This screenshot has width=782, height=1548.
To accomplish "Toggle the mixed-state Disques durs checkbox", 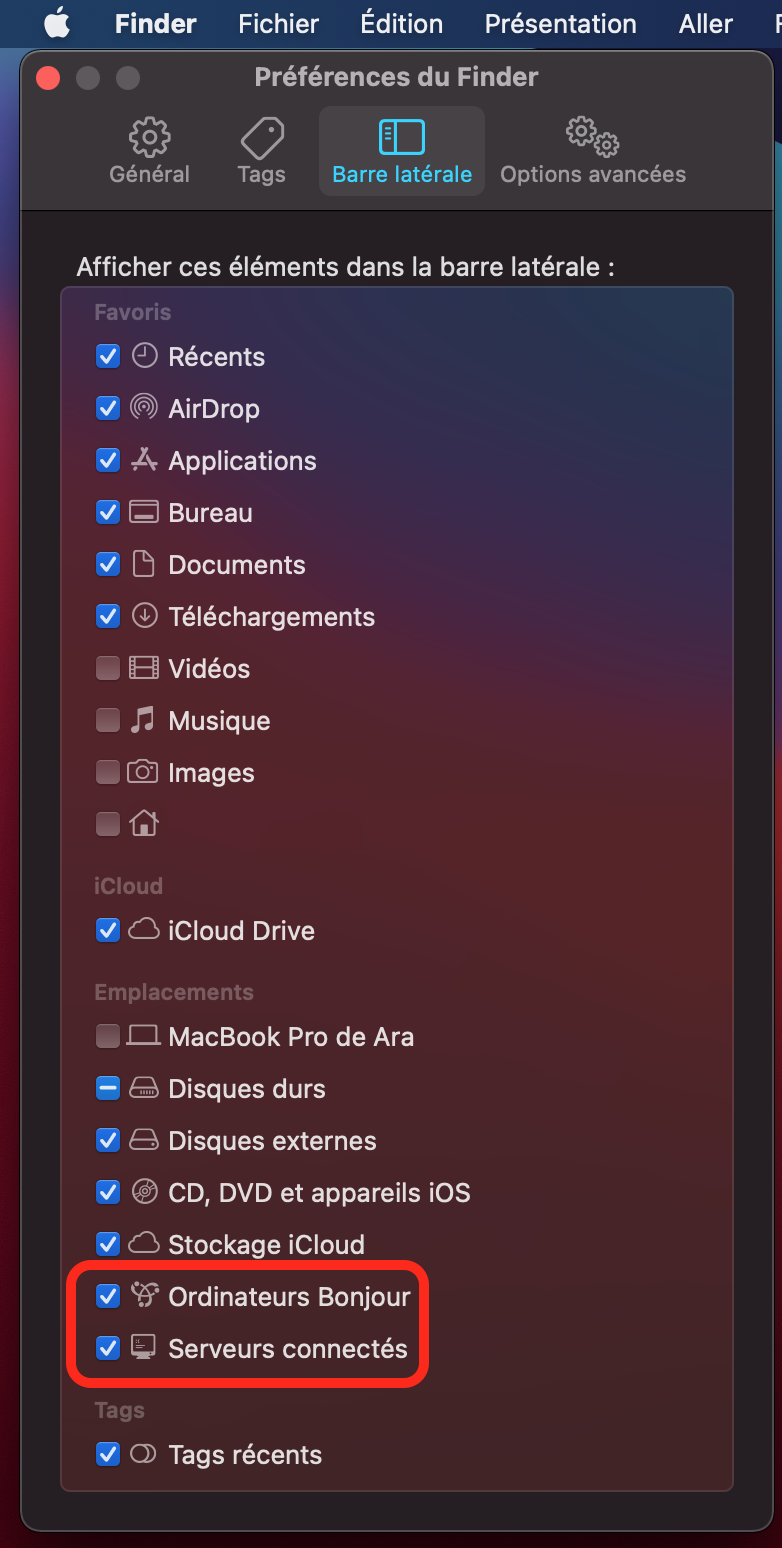I will click(x=108, y=1088).
